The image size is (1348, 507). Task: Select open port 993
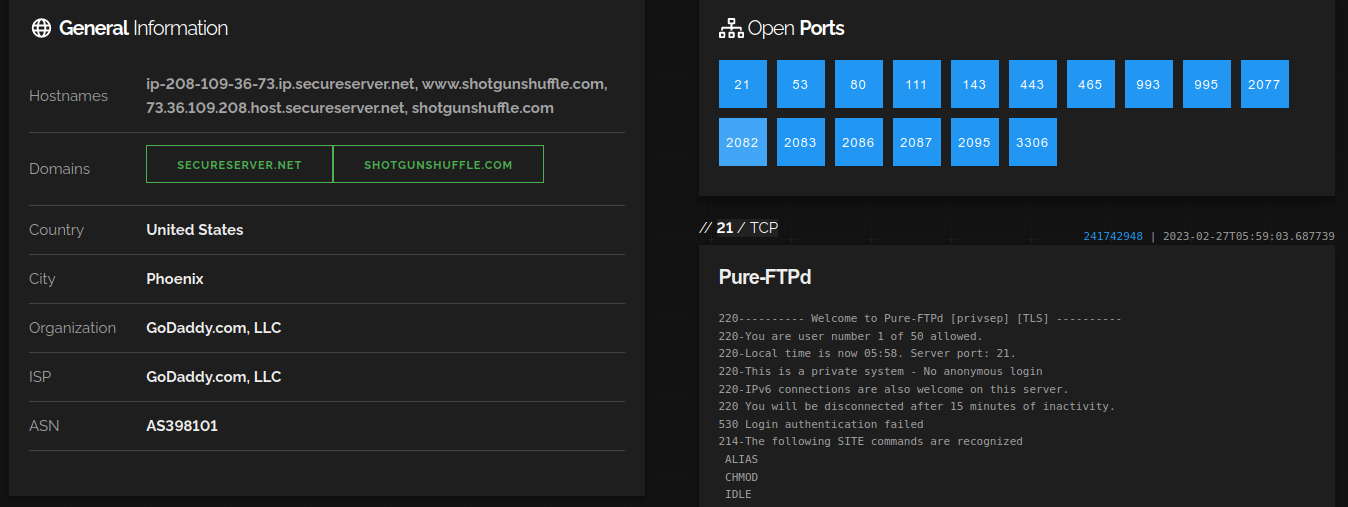click(1148, 84)
